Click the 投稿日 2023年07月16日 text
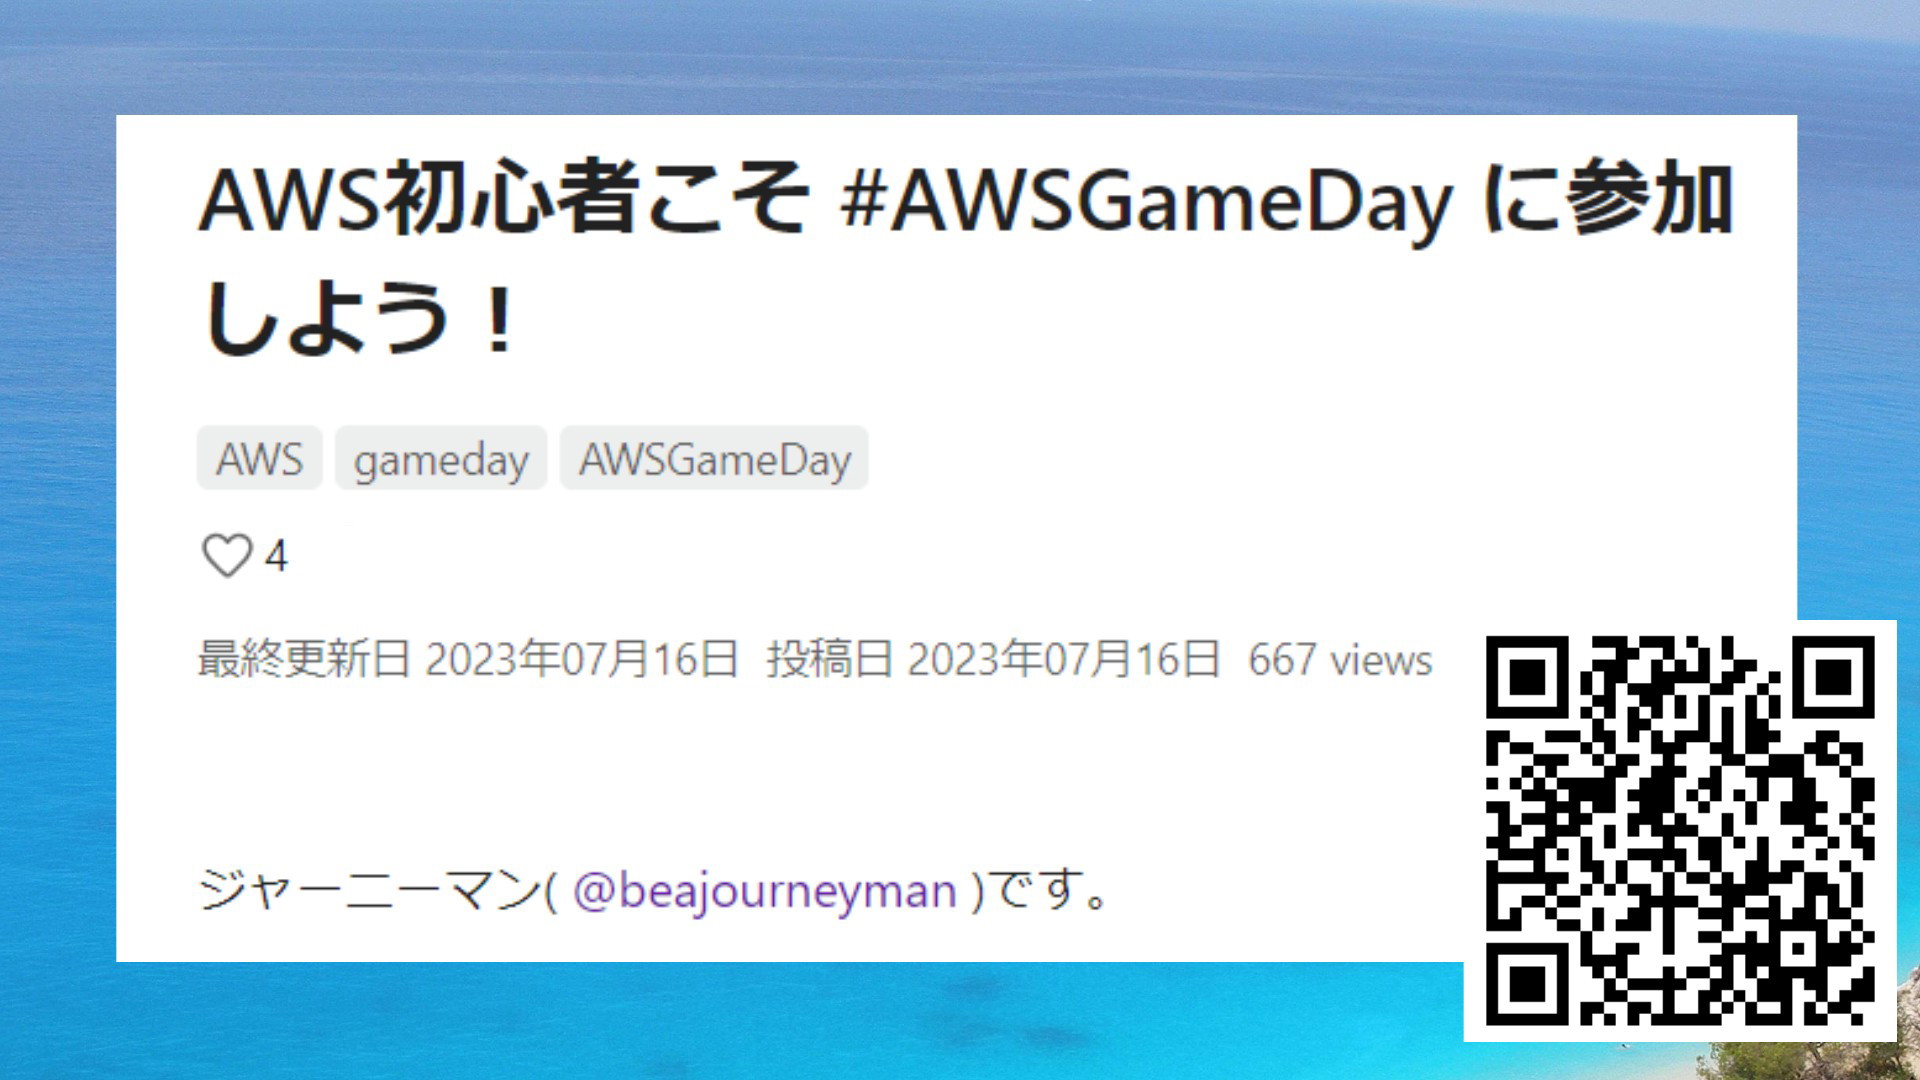This screenshot has height=1080, width=1920. pyautogui.click(x=993, y=660)
